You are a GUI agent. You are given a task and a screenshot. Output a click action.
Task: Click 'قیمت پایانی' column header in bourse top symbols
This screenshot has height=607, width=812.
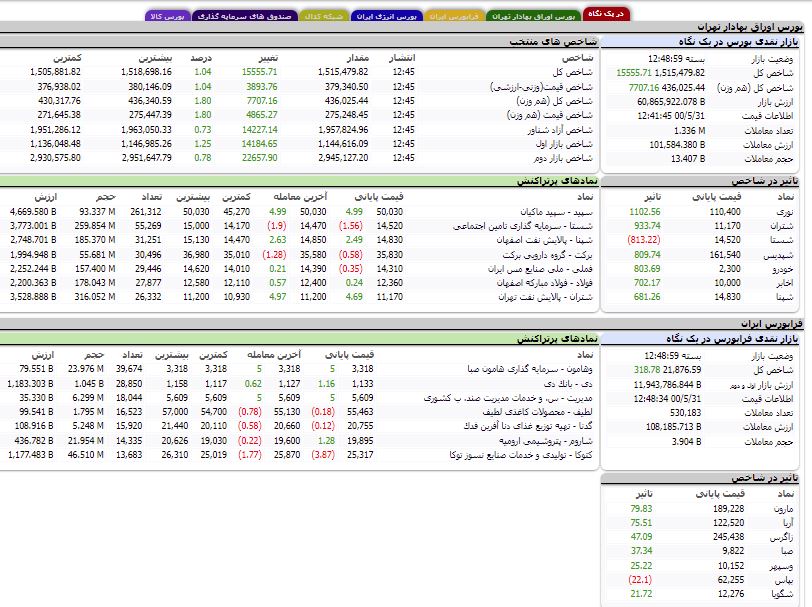379,197
